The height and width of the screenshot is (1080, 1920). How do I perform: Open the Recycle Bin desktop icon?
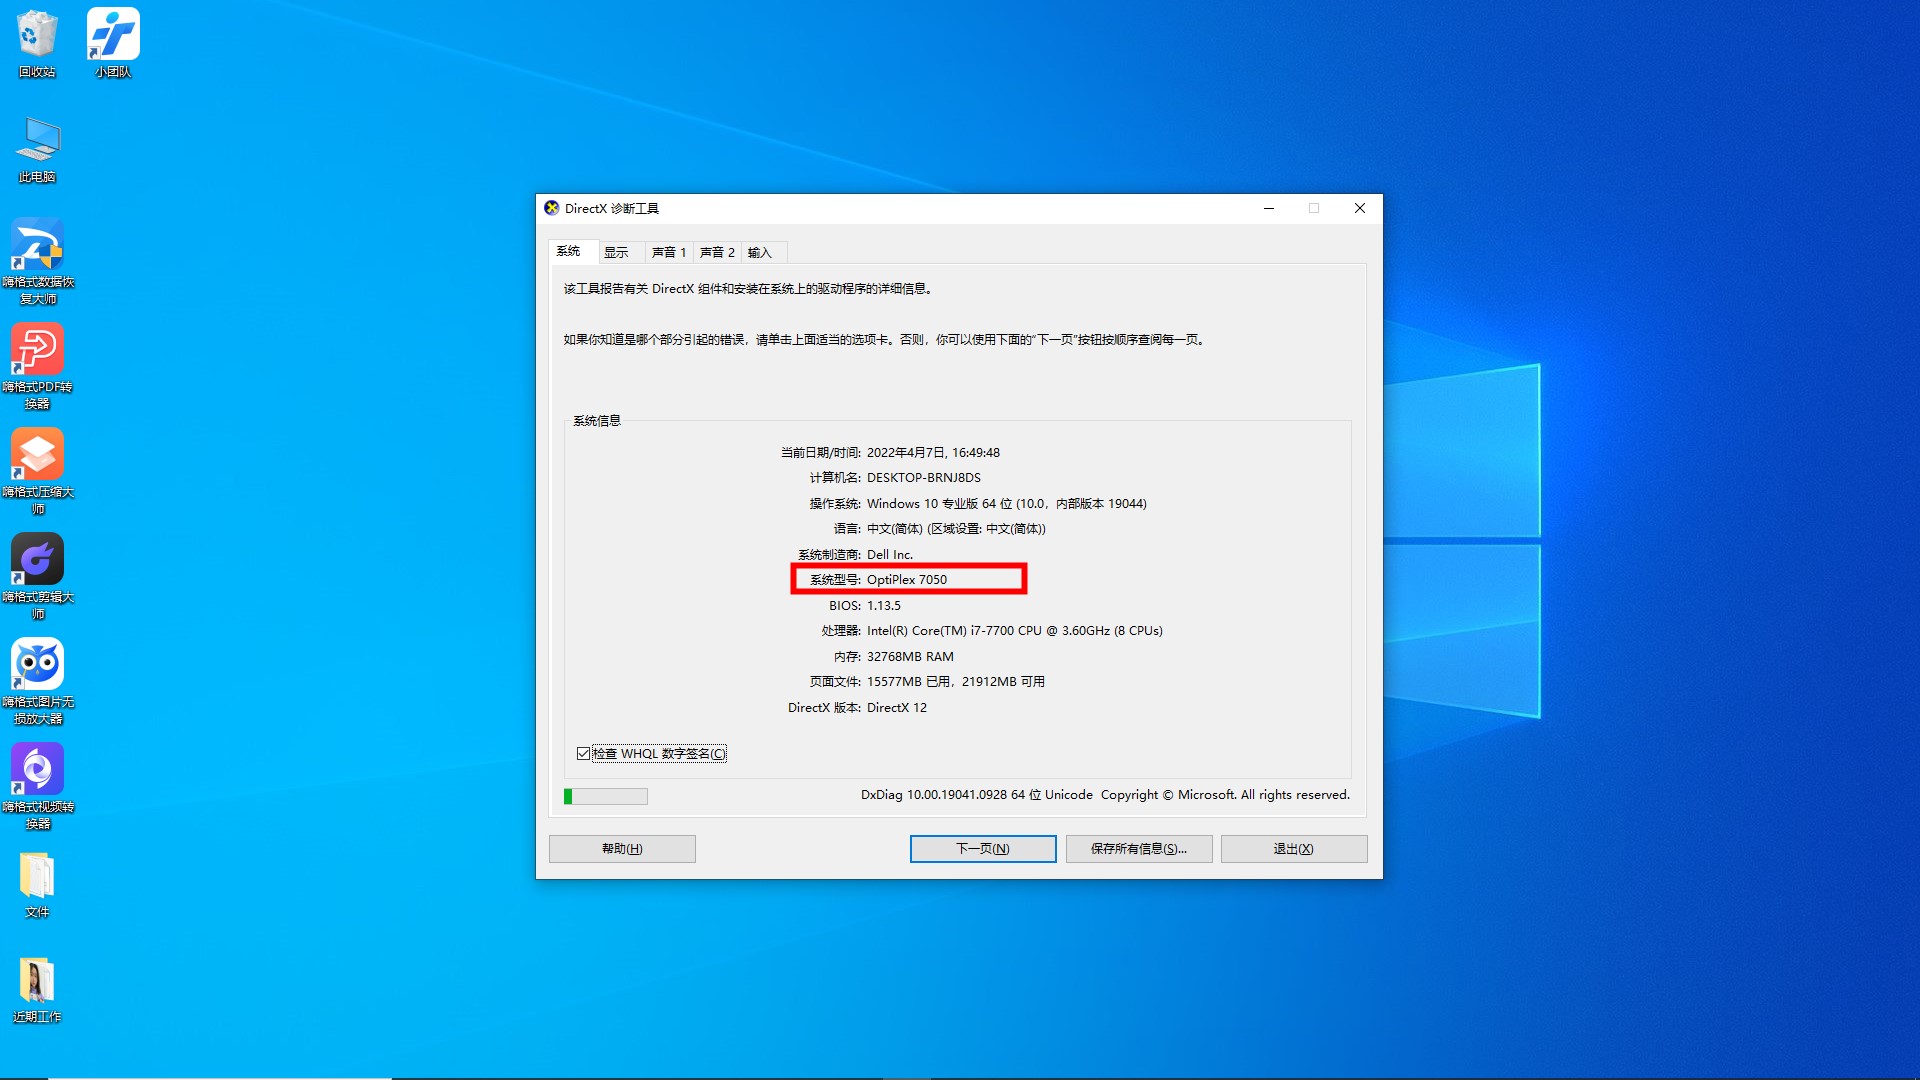[x=37, y=44]
